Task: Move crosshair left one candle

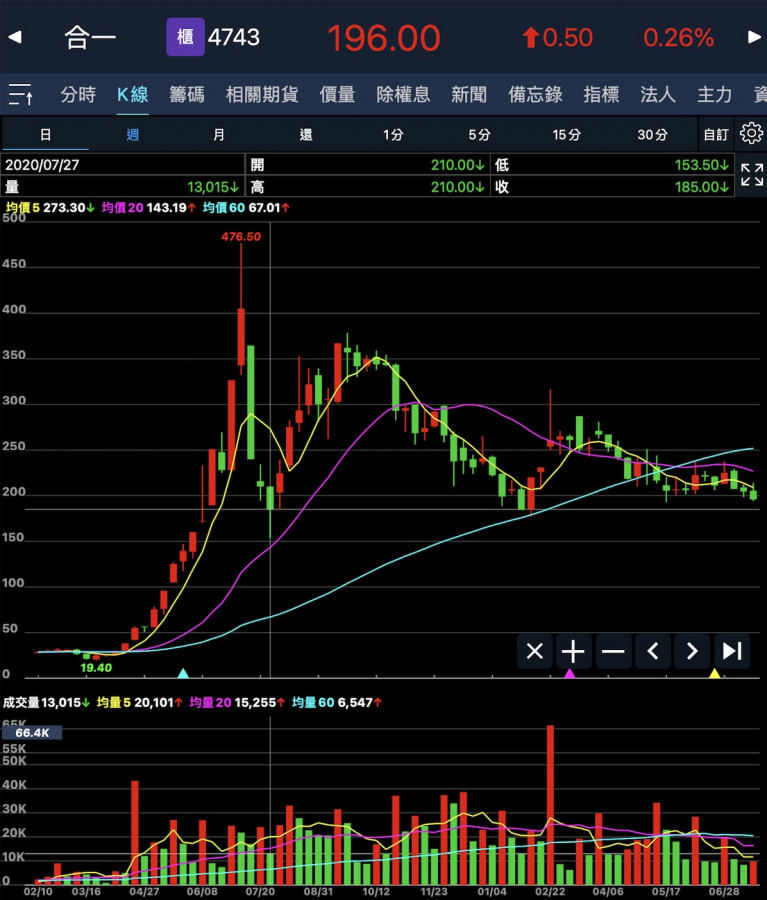Action: pyautogui.click(x=653, y=652)
